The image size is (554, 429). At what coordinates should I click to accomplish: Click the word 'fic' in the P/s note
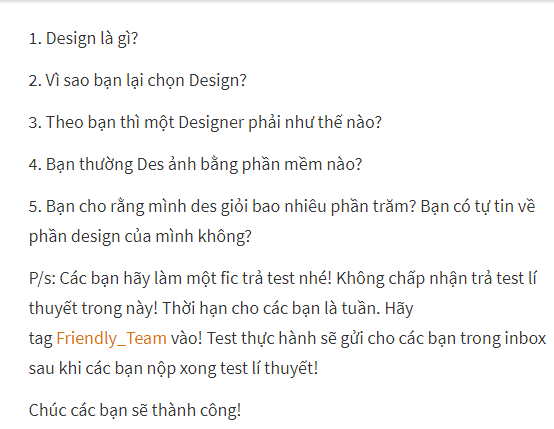pos(229,278)
